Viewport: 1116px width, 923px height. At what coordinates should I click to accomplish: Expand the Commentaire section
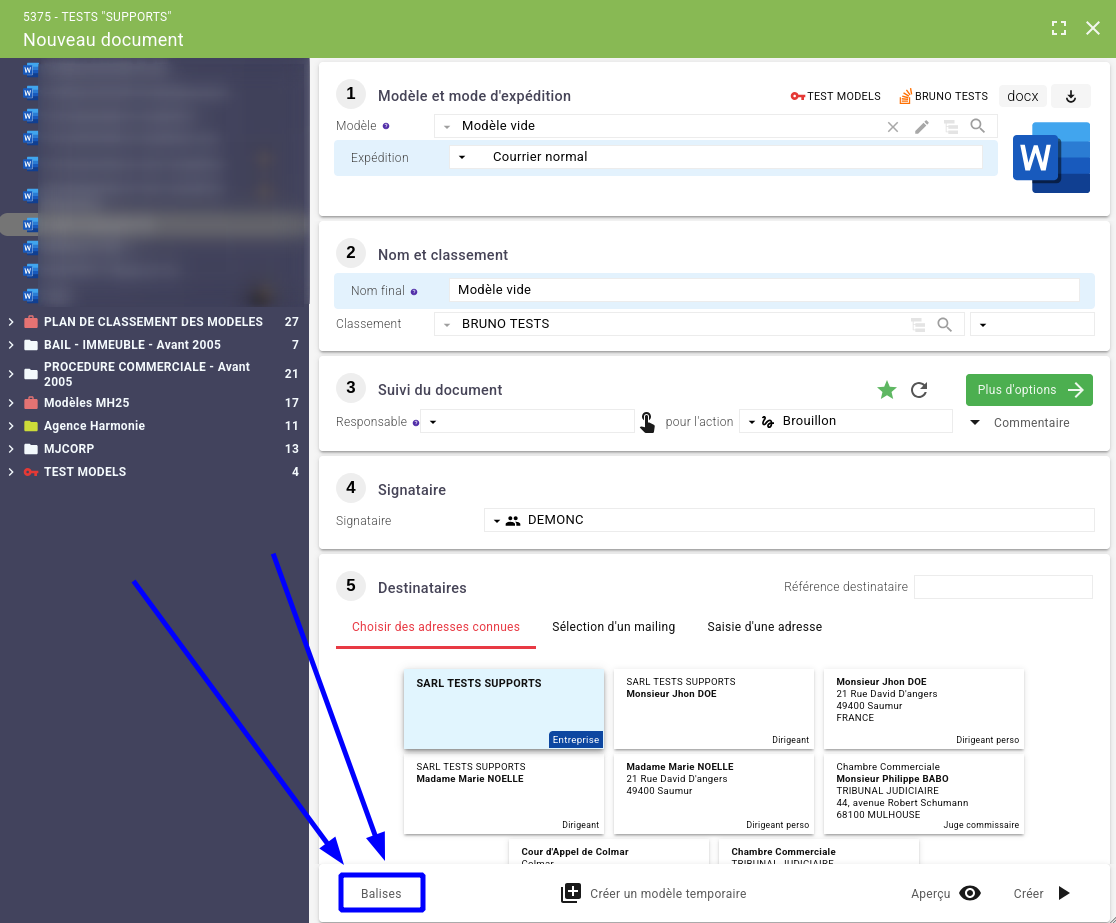pyautogui.click(x=1020, y=423)
